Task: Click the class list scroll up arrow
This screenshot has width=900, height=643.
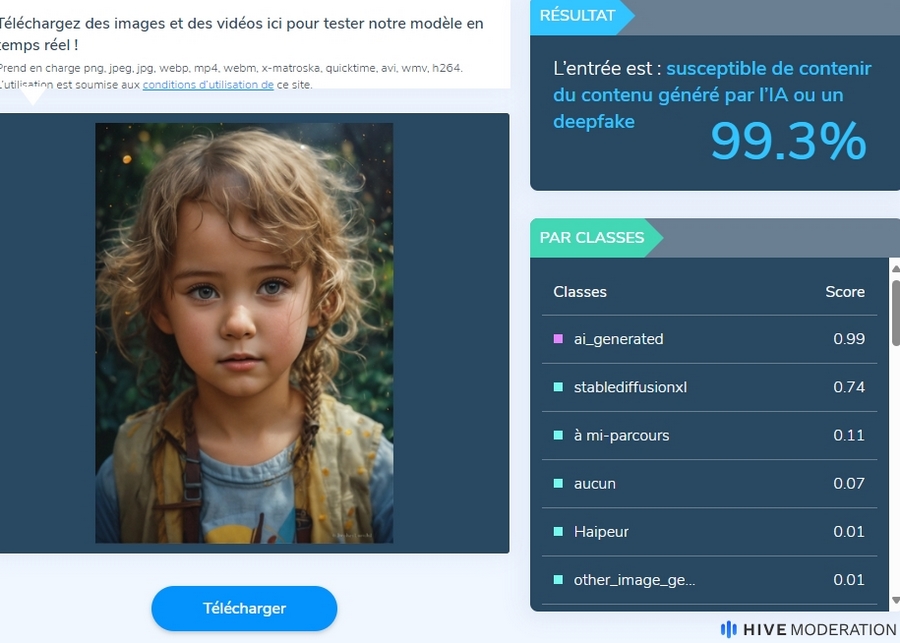Action: 895,268
